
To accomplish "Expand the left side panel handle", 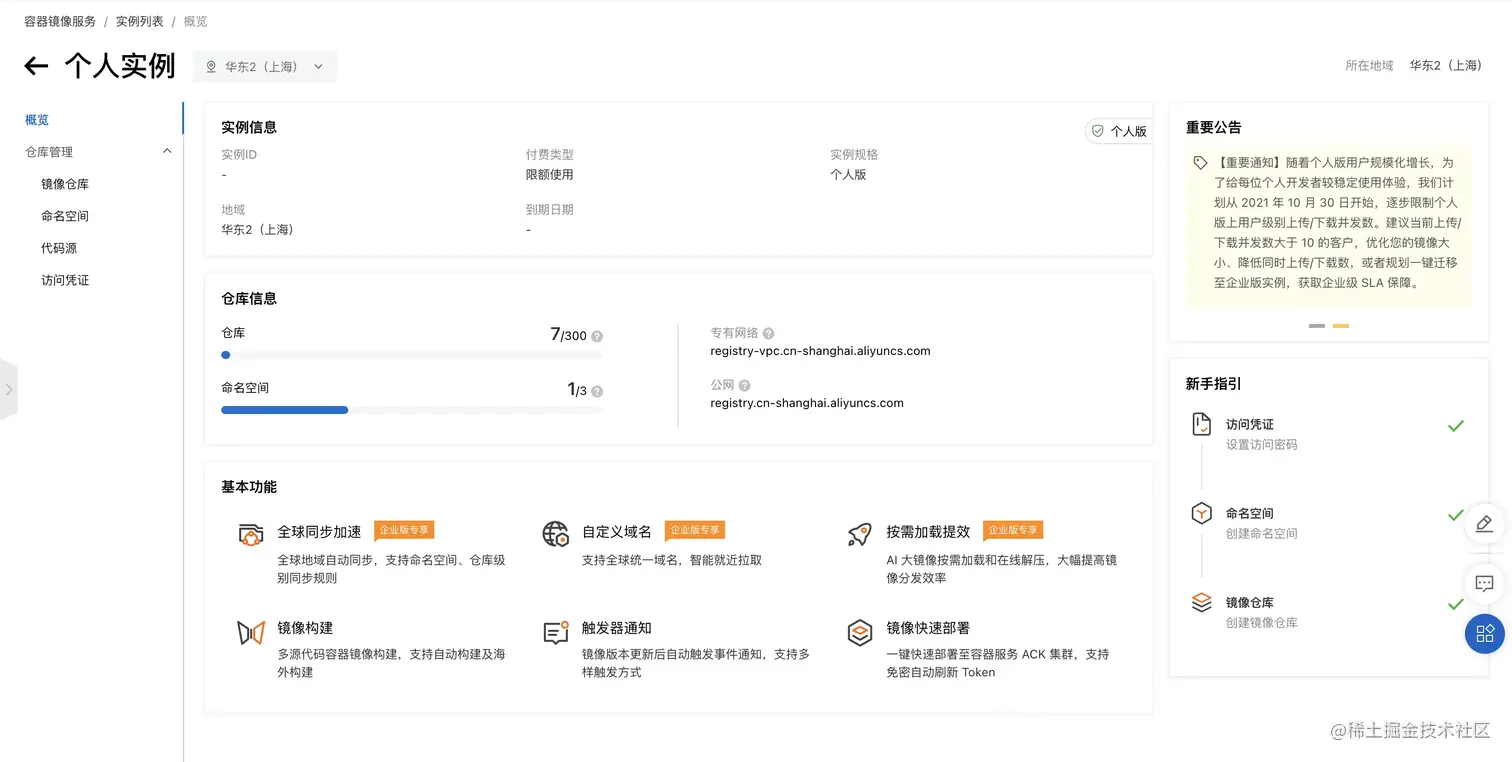I will [8, 389].
